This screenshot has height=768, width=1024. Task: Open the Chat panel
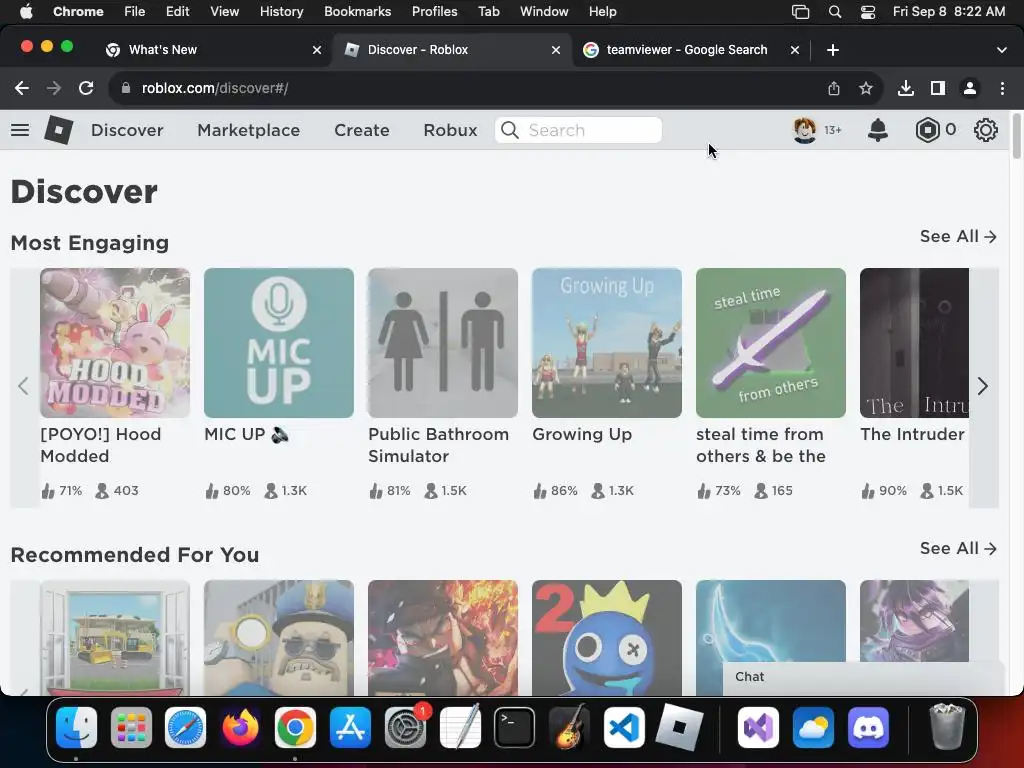coord(862,677)
